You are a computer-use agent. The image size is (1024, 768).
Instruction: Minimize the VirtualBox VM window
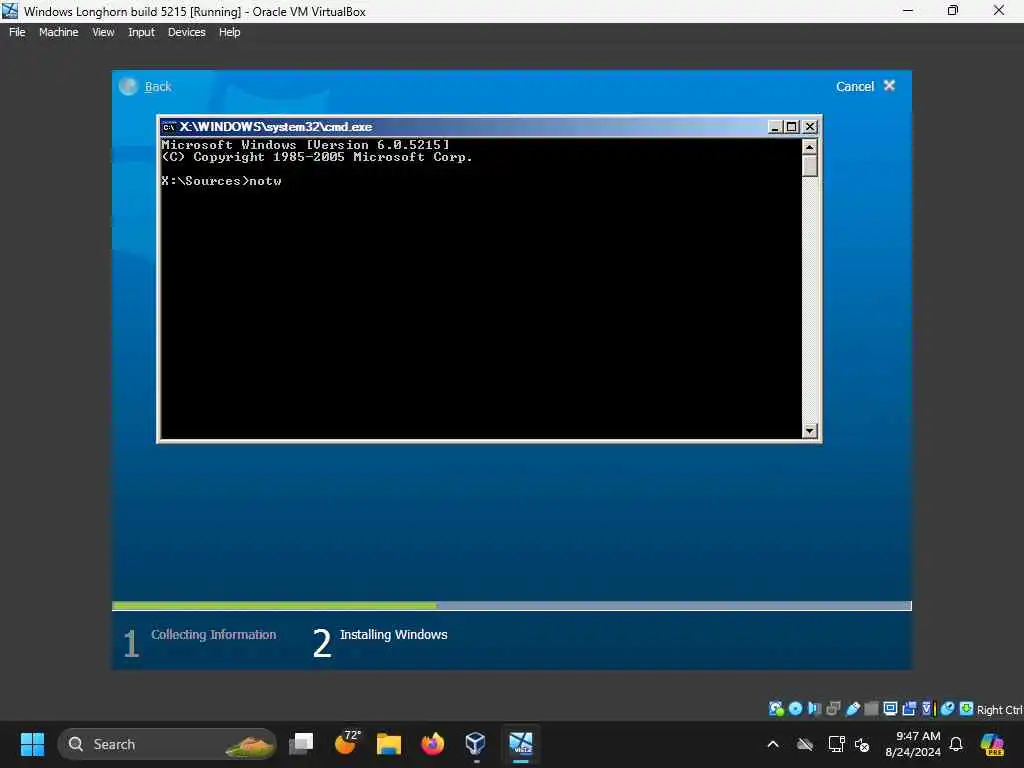click(908, 10)
